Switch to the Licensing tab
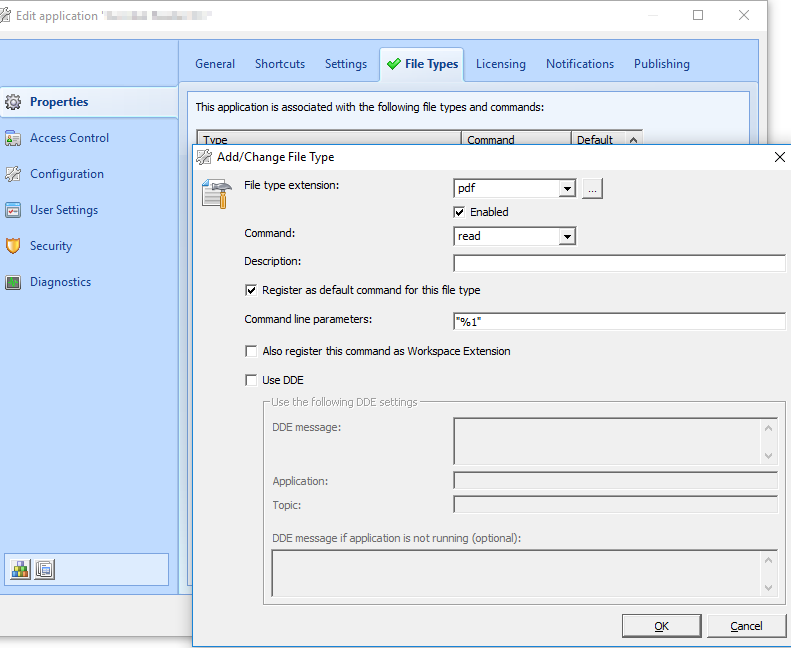The width and height of the screenshot is (791, 648). coord(500,64)
